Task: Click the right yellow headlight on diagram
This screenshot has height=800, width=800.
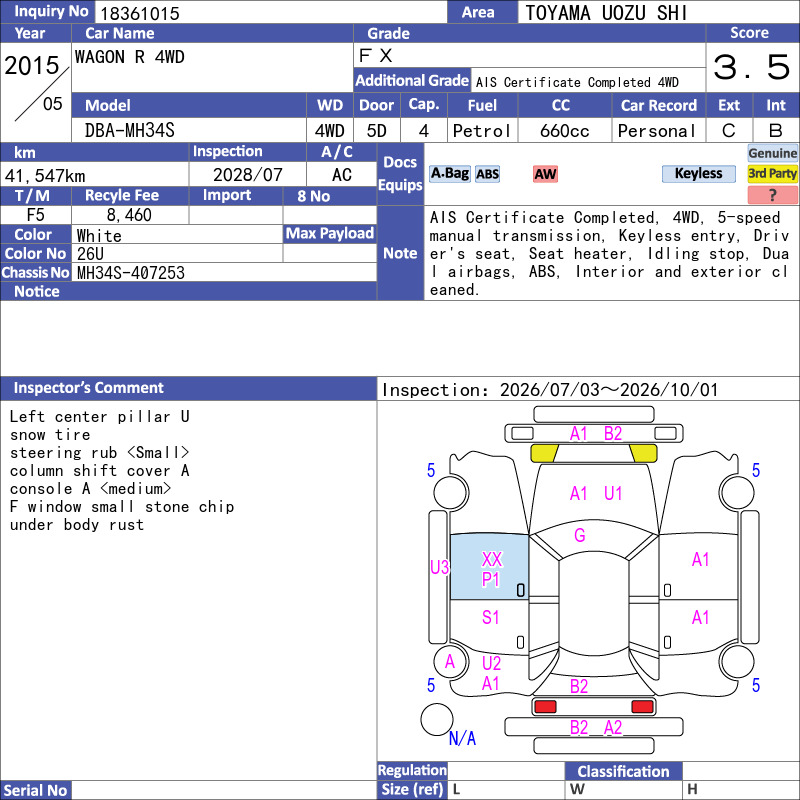Action: [643, 453]
